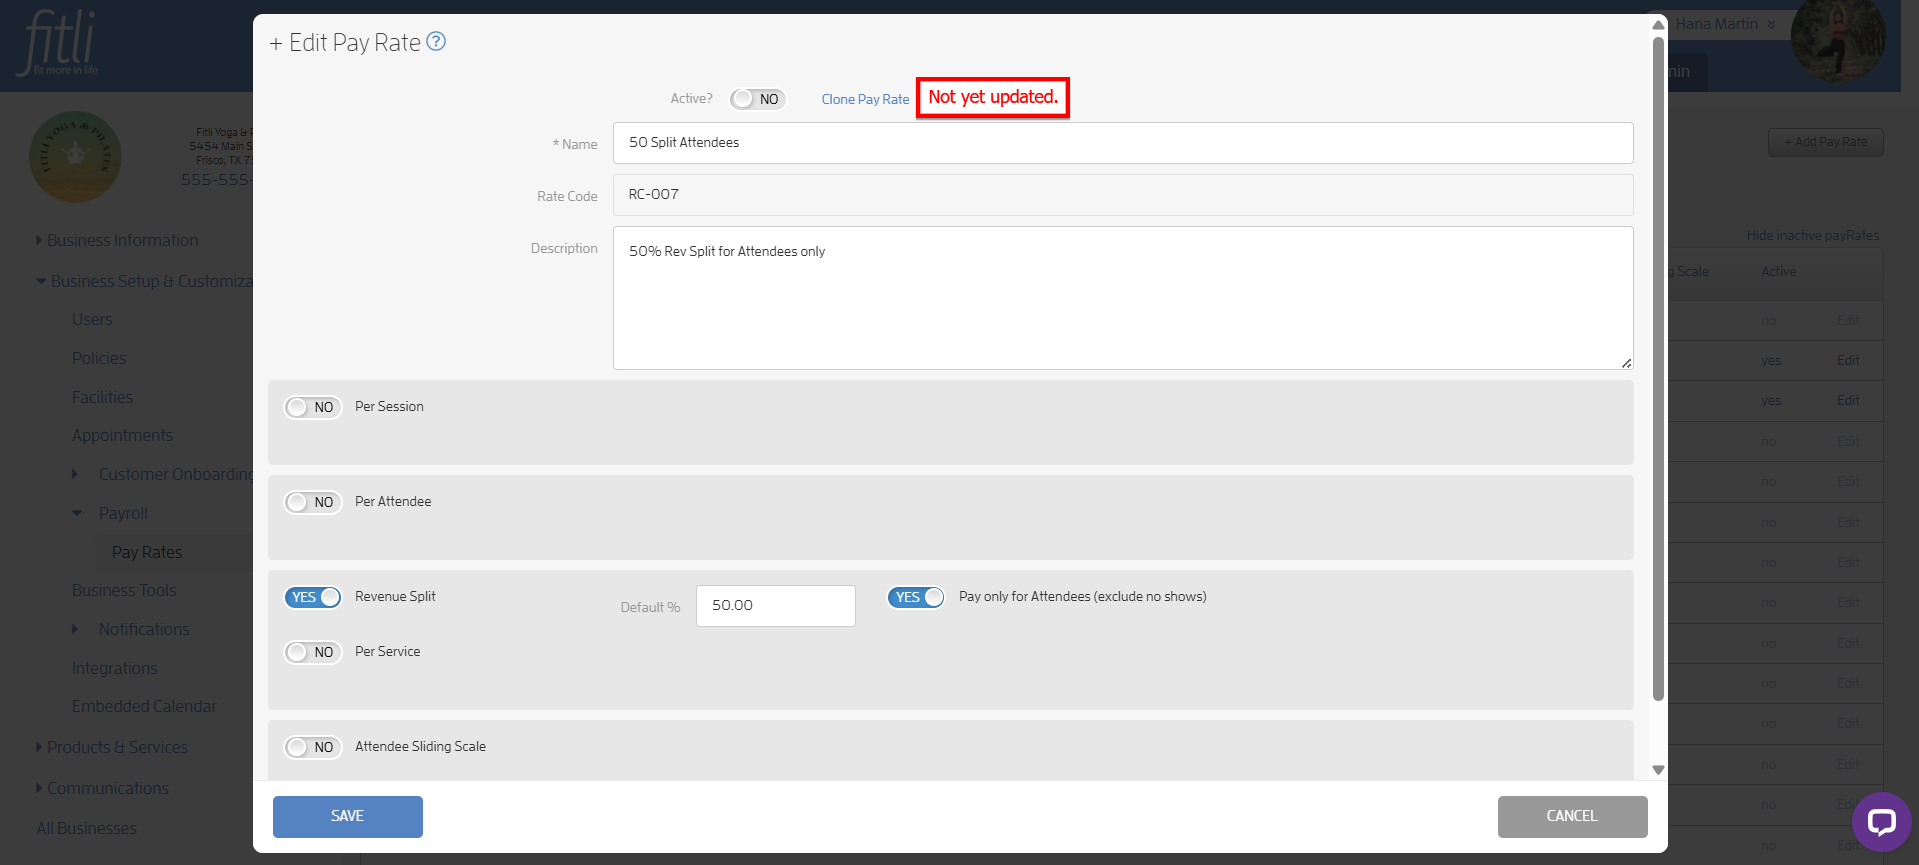This screenshot has height=865, width=1919.
Task: Expand Notifications in the sidebar
Action: (132, 630)
